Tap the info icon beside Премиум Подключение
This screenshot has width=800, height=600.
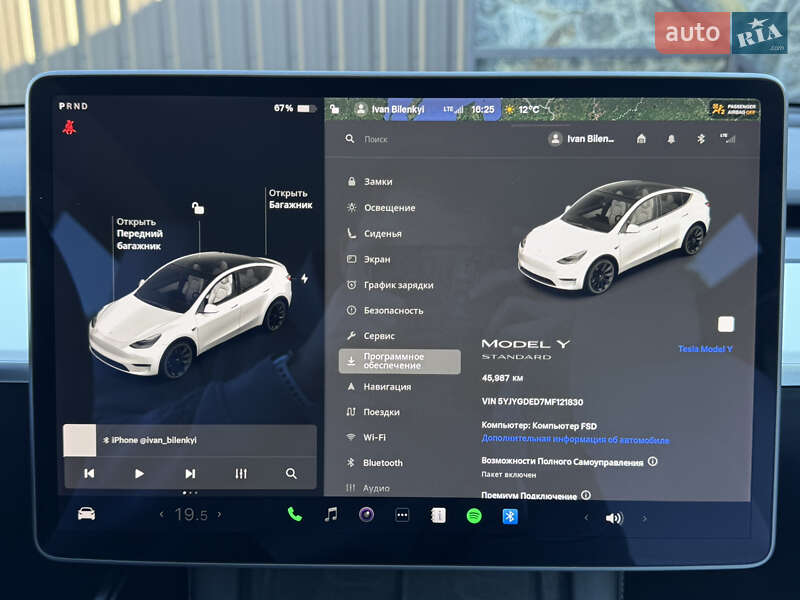(586, 495)
